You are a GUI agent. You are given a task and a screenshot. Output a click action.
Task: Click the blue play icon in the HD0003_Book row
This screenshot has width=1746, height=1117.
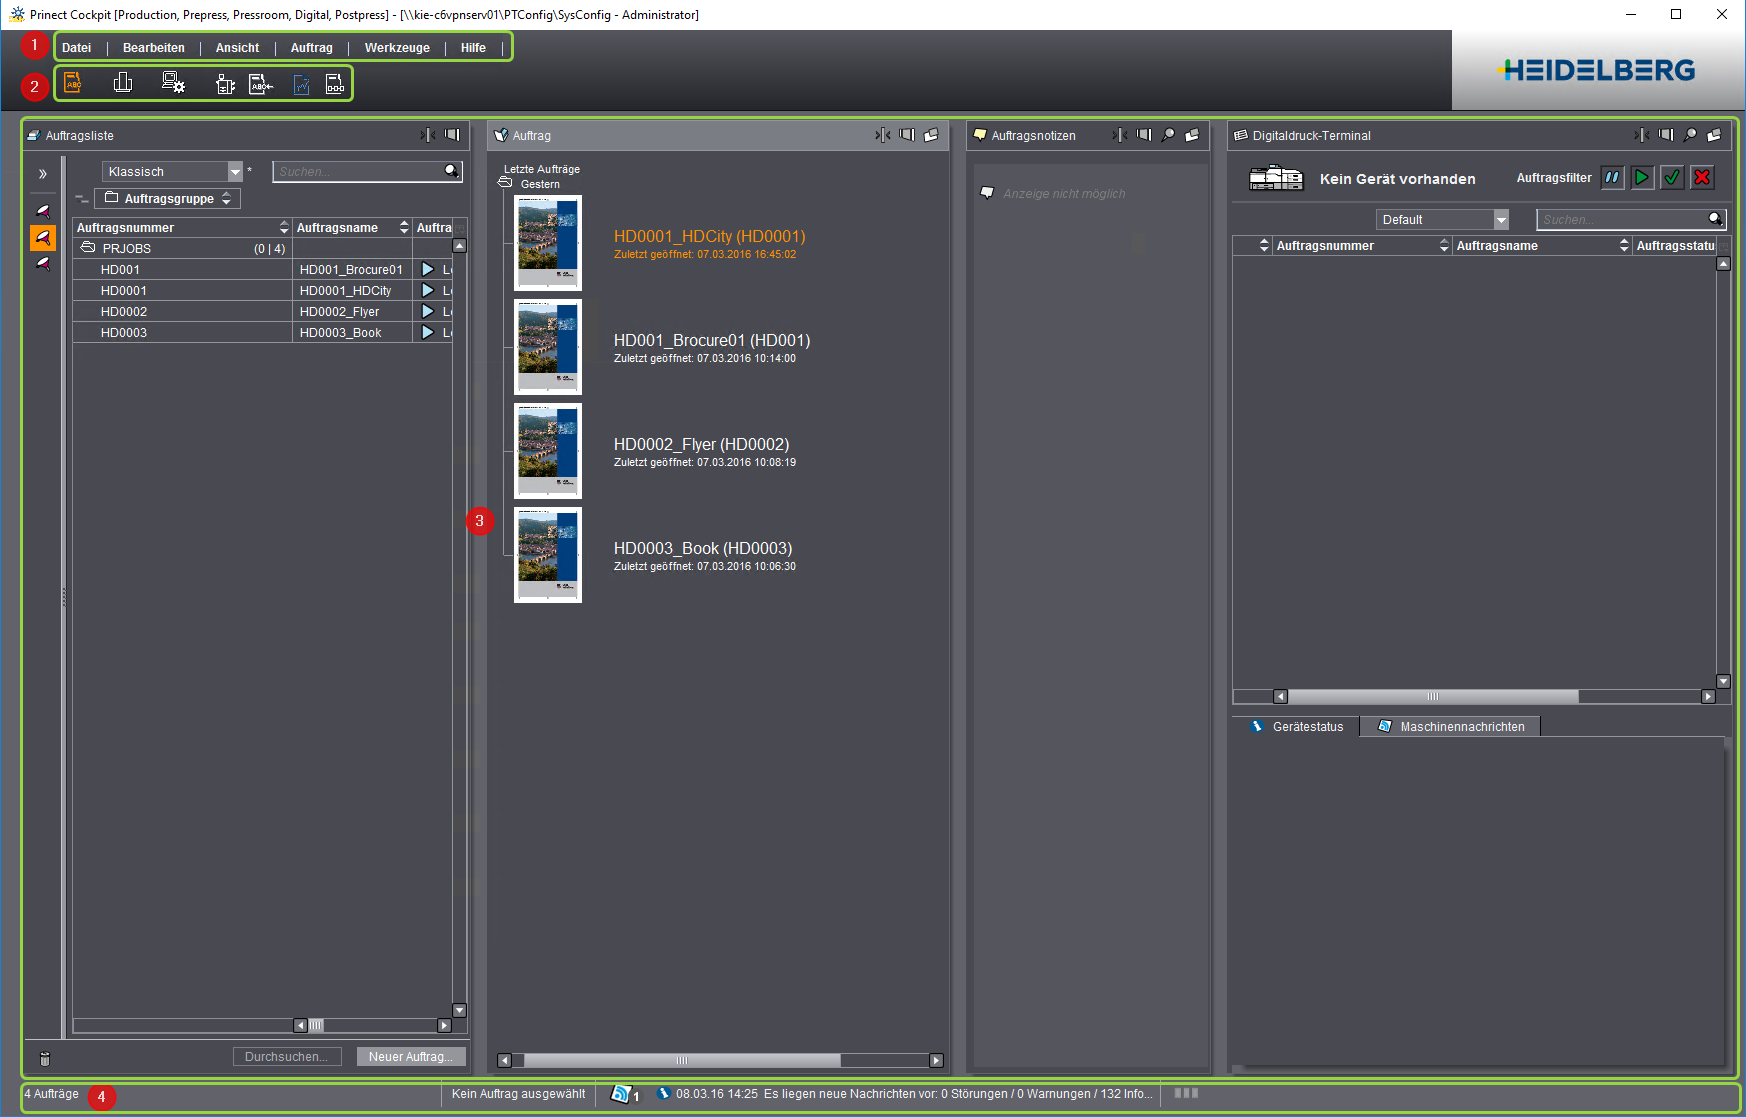pos(428,332)
